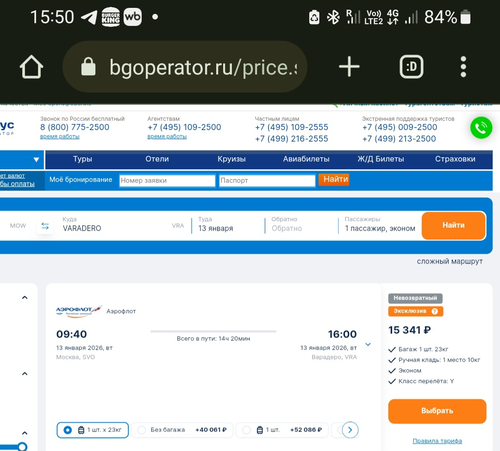The height and width of the screenshot is (451, 500).
Task: Click the filter slider handle
Action: (x=22, y=446)
